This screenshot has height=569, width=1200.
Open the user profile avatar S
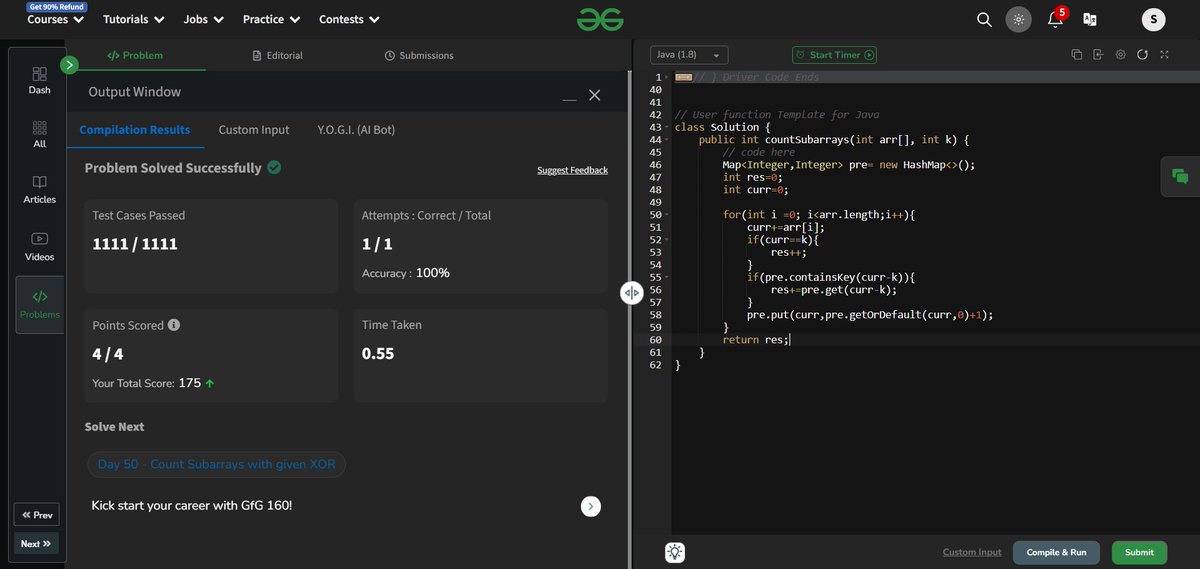(x=1154, y=19)
